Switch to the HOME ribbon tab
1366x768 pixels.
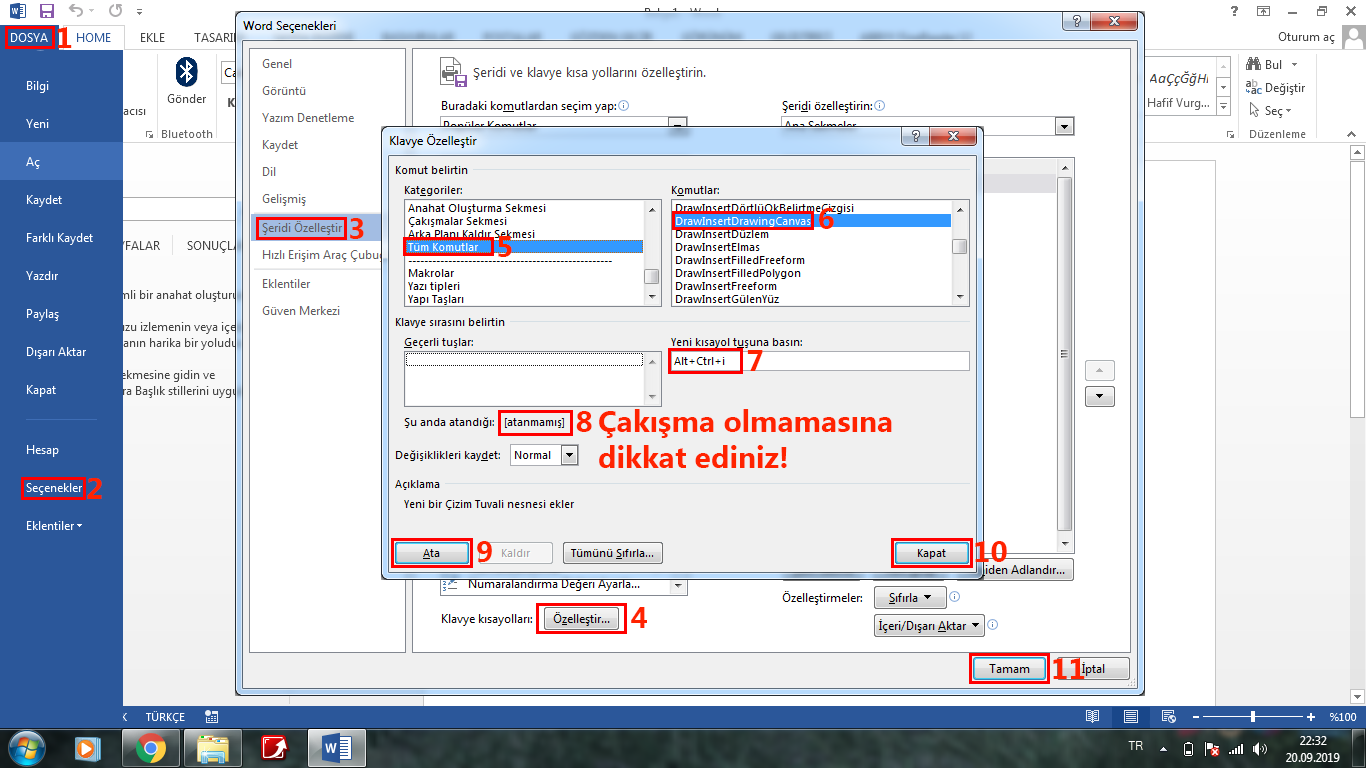coord(94,38)
